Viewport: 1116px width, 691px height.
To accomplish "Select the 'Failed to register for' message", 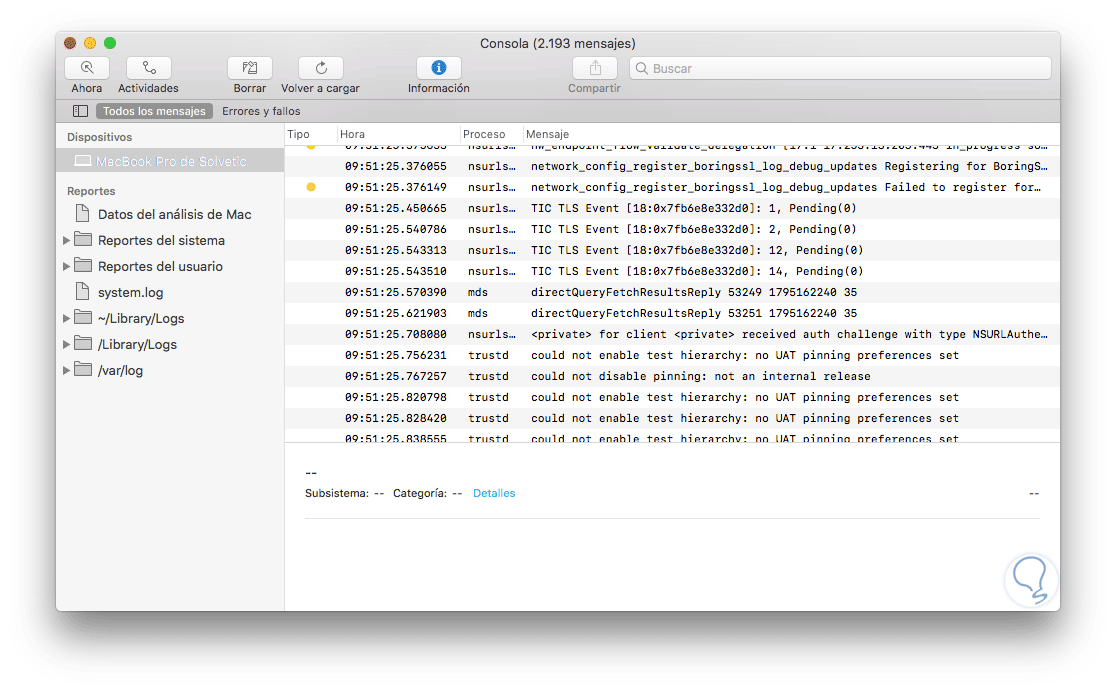I will point(786,187).
